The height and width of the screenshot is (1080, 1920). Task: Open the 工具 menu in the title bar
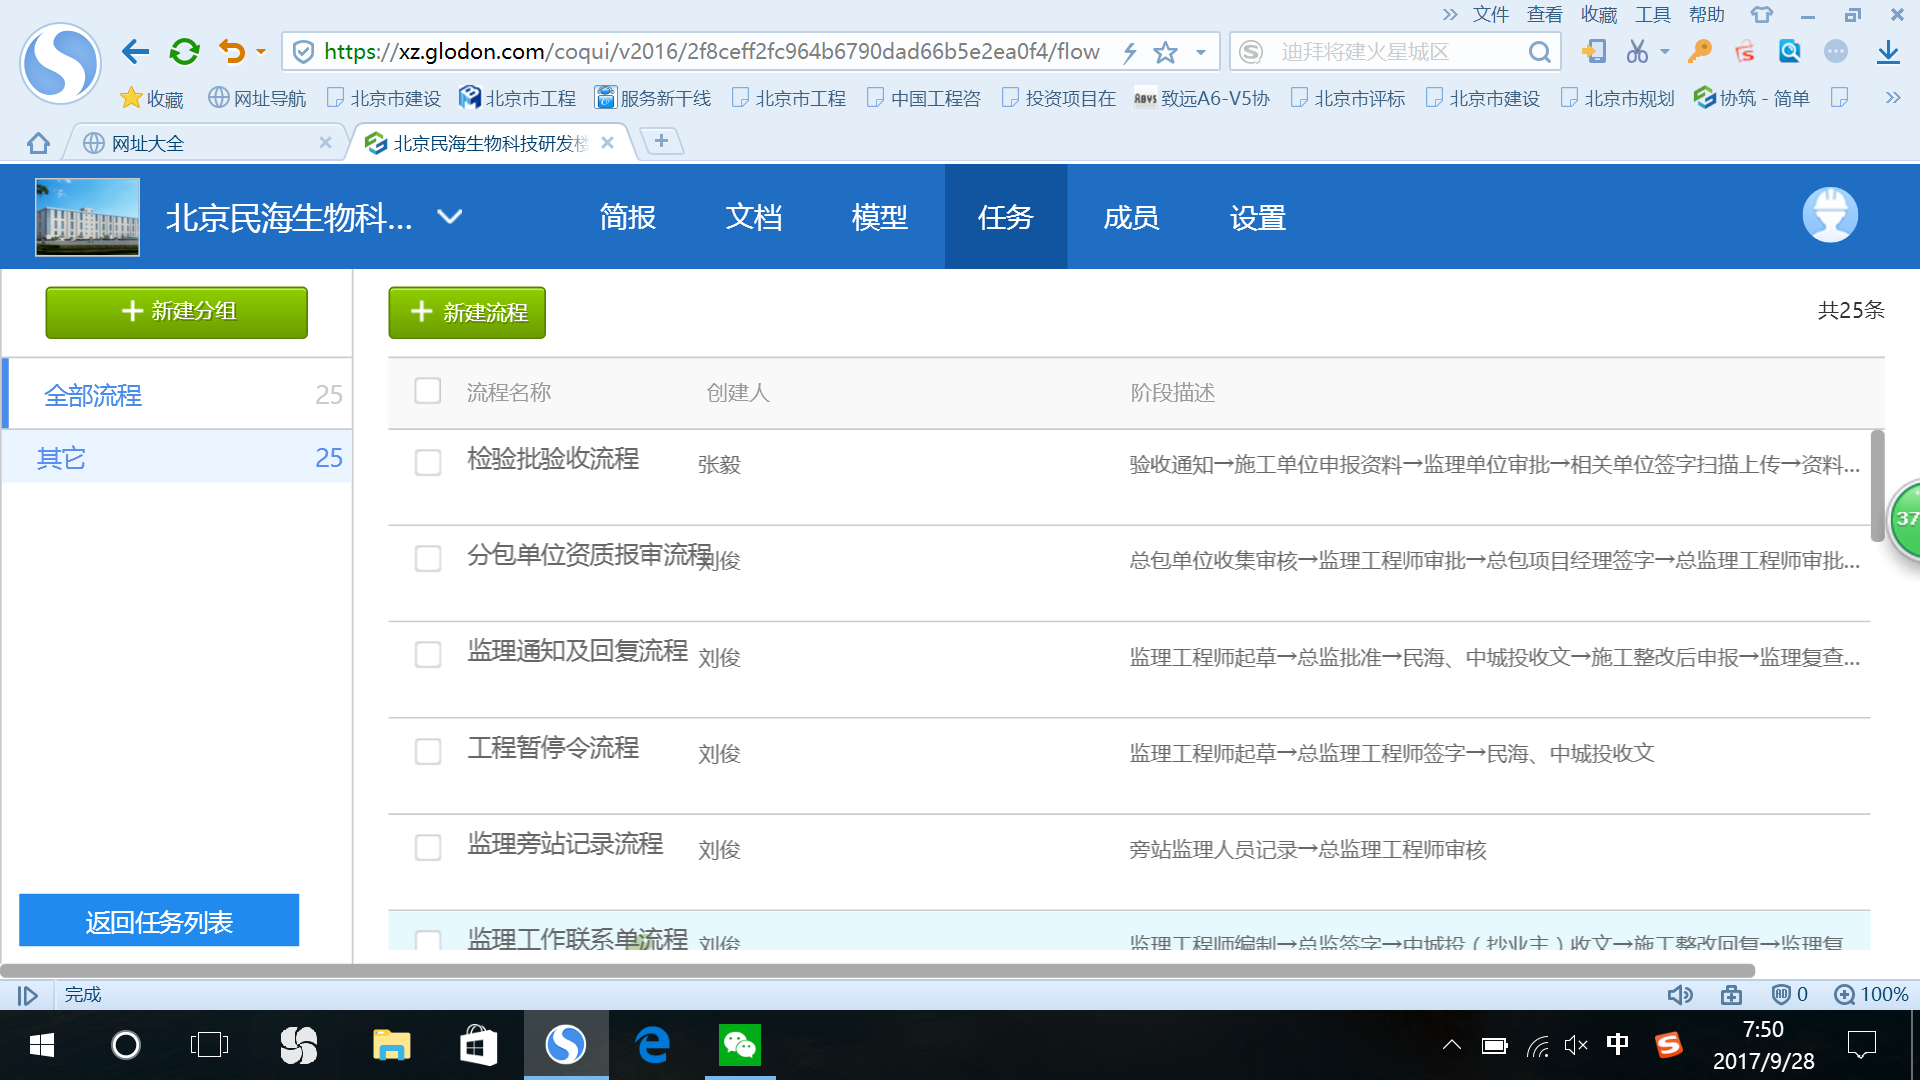1652,14
